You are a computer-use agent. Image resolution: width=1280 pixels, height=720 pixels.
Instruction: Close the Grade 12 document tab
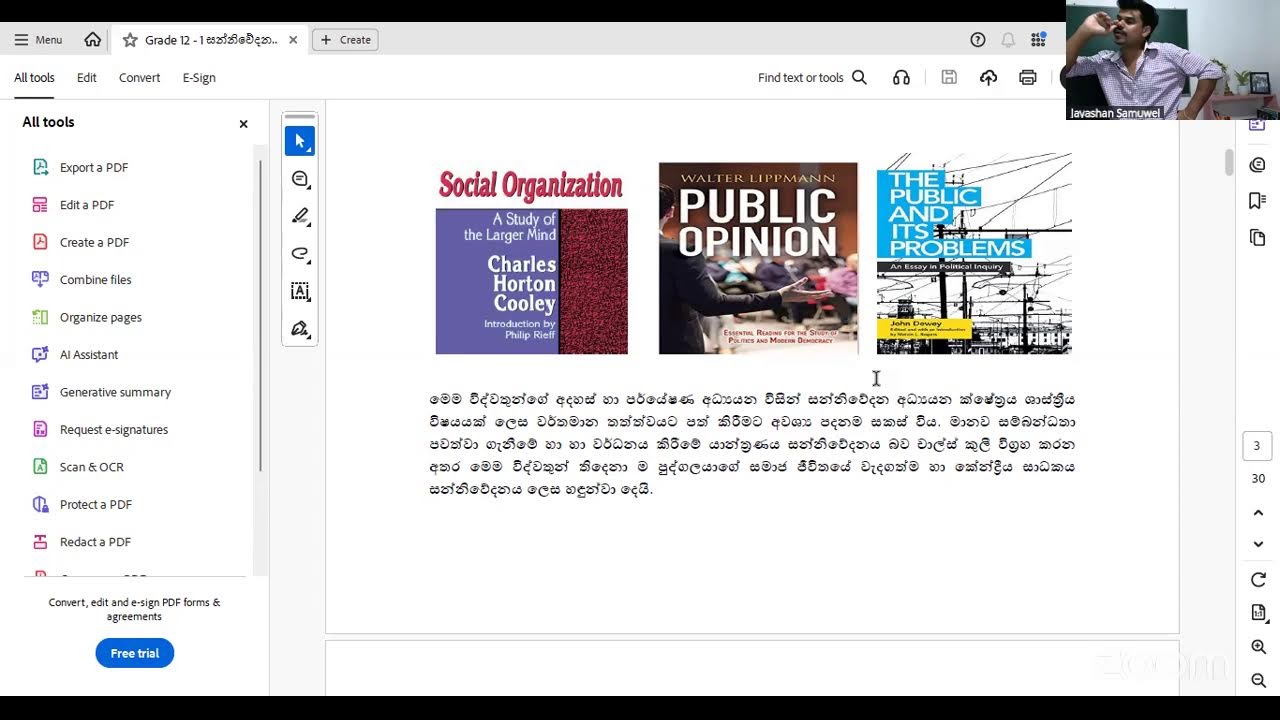[x=293, y=40]
